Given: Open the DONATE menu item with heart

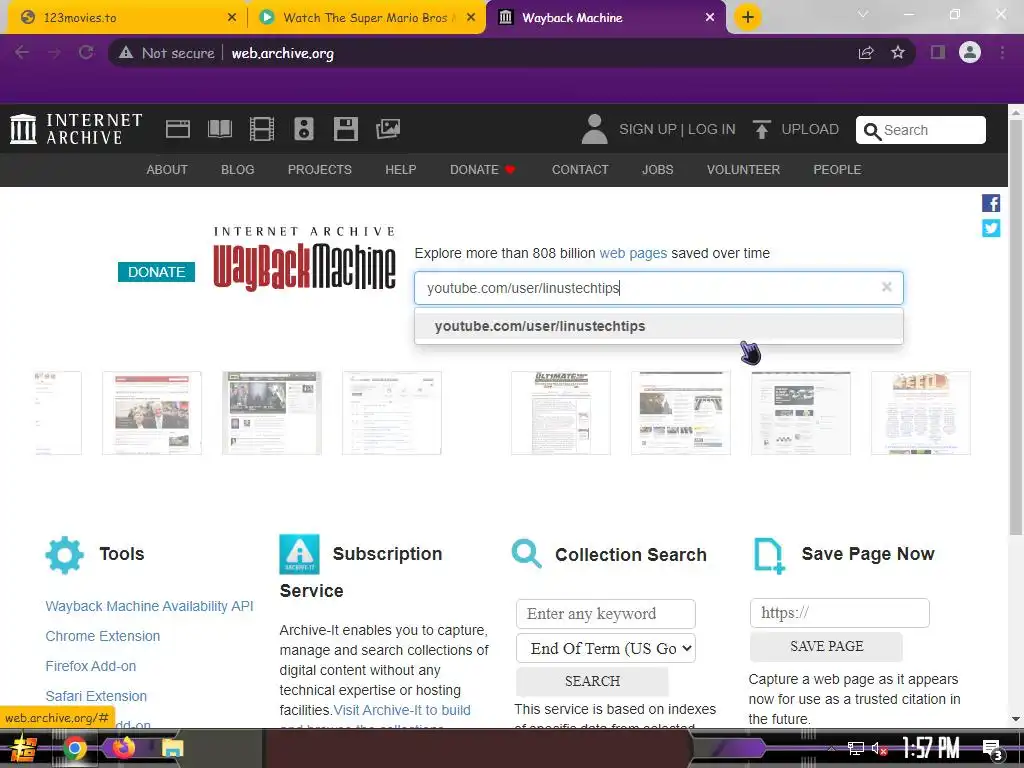Looking at the screenshot, I should tap(483, 170).
